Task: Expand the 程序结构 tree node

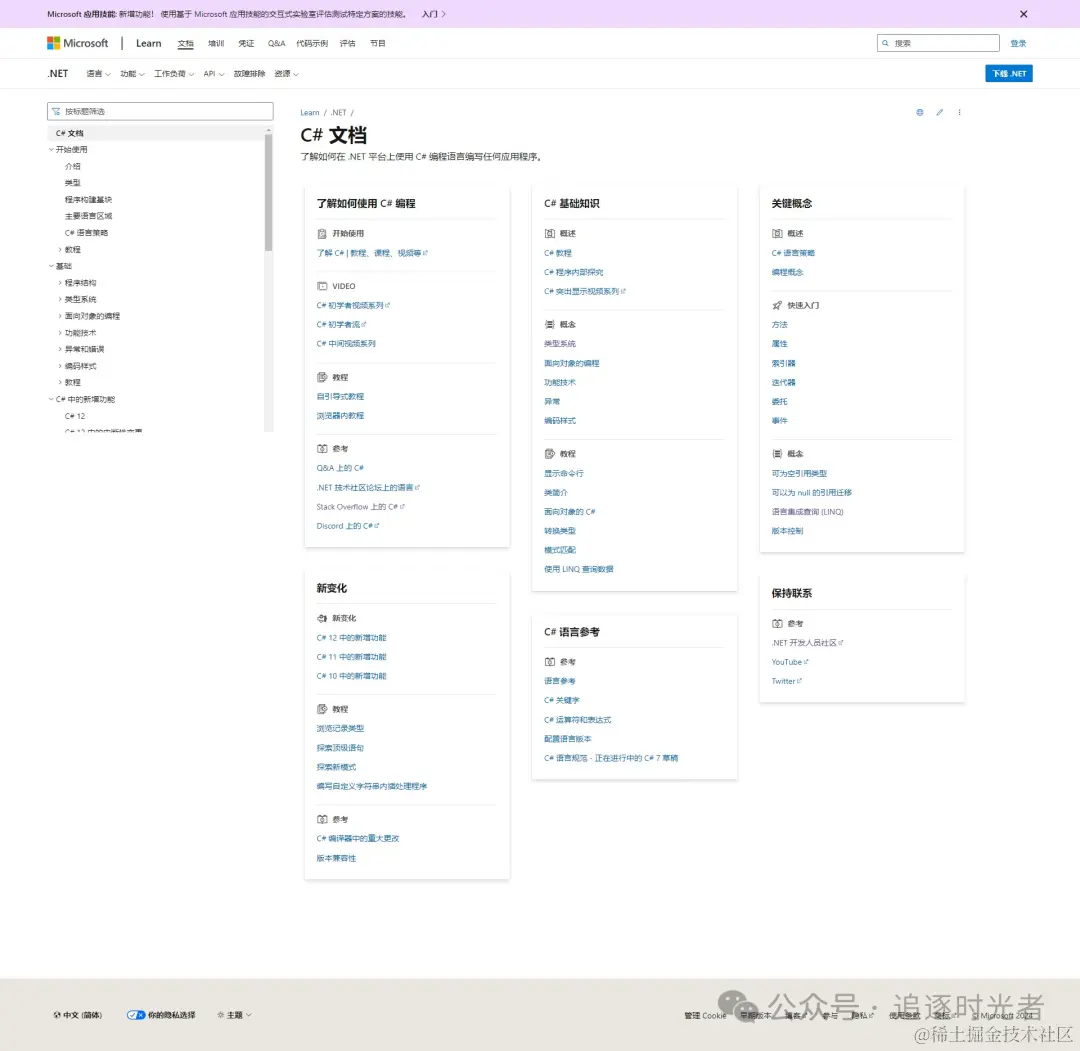Action: [60, 283]
